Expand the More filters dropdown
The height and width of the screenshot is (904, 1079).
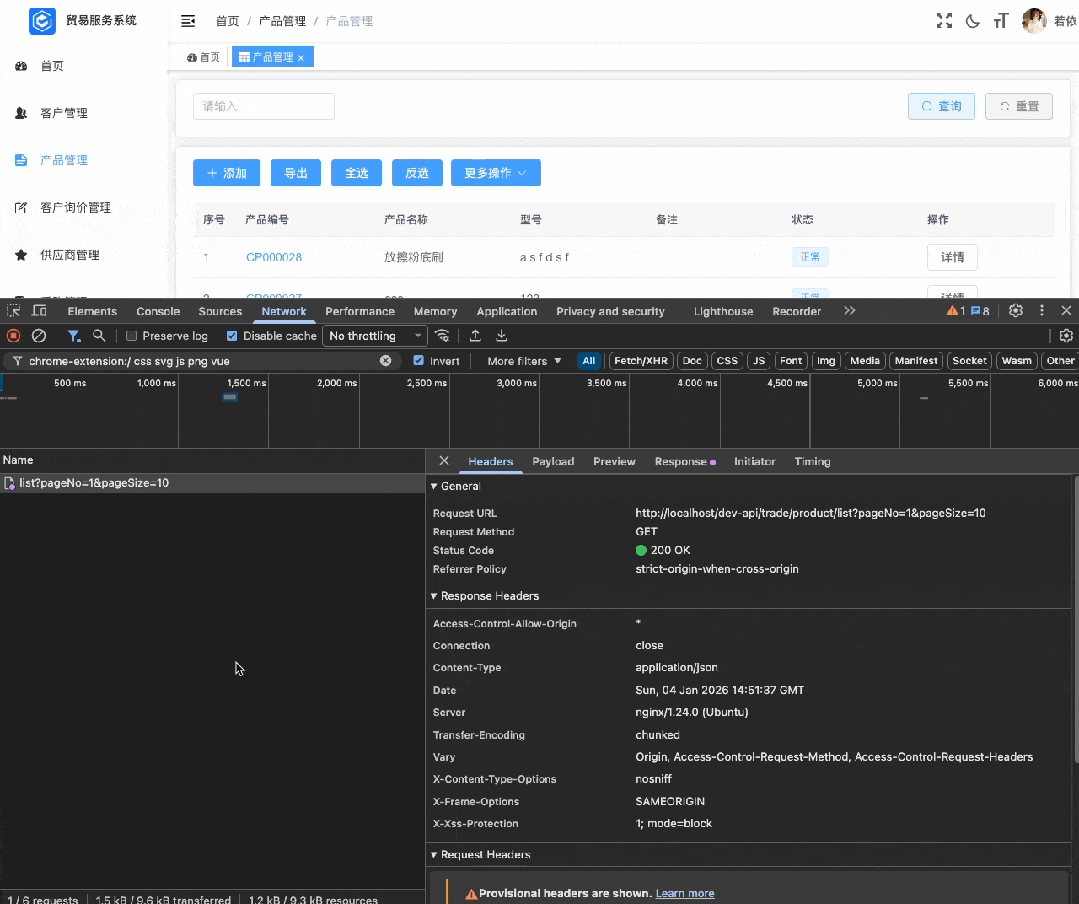[x=524, y=361]
